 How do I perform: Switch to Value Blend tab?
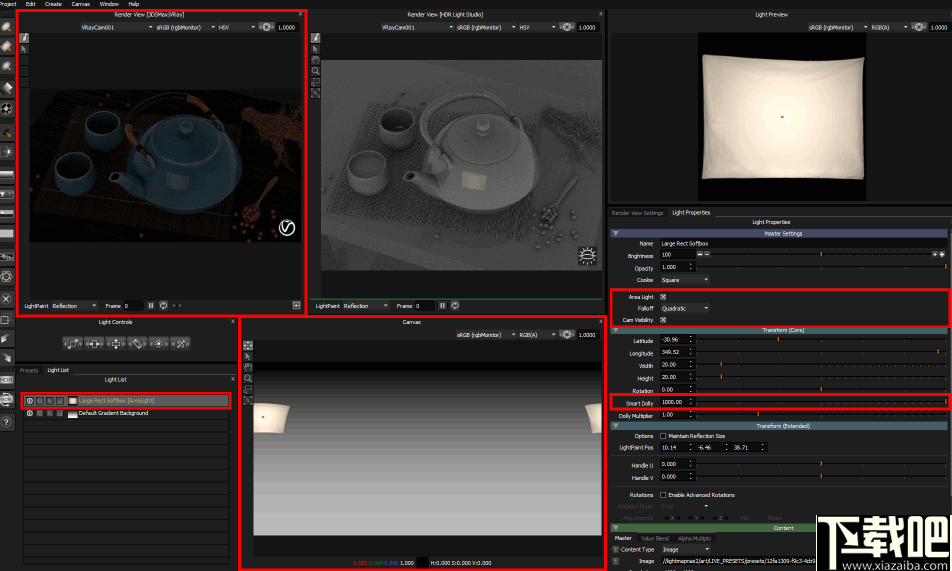tap(654, 538)
